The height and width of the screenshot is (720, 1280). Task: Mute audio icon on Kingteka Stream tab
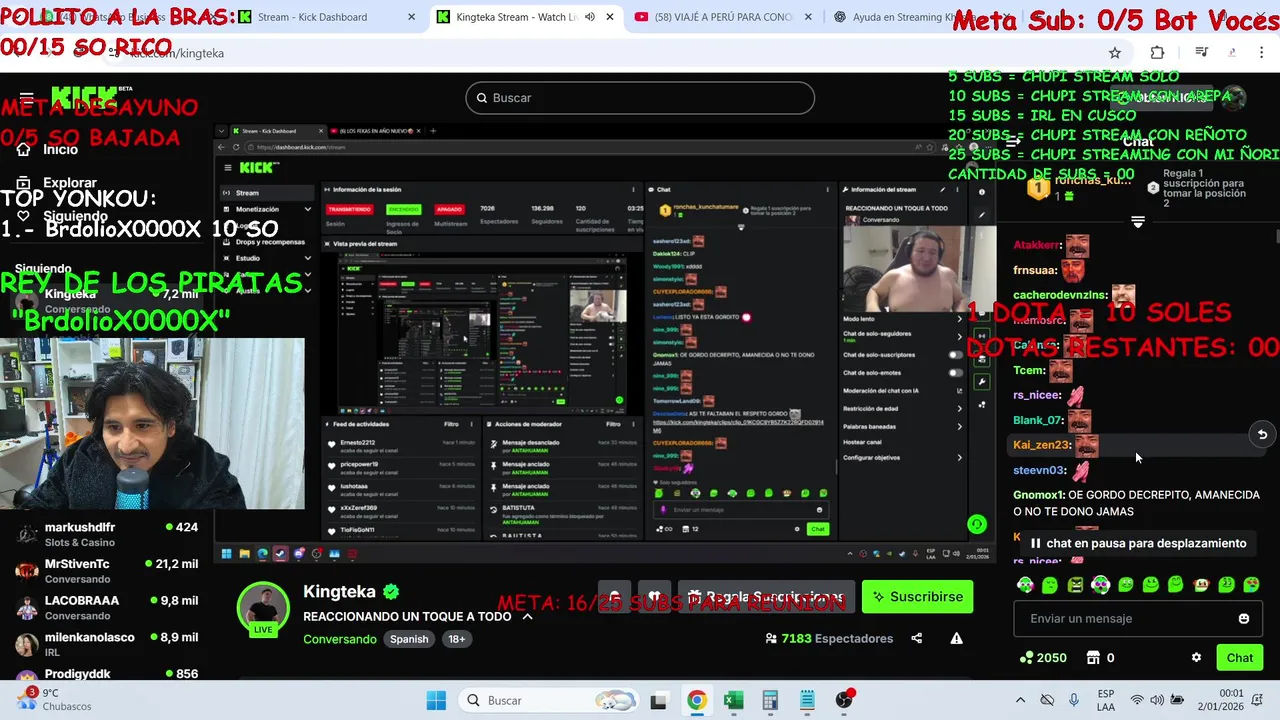(x=589, y=17)
